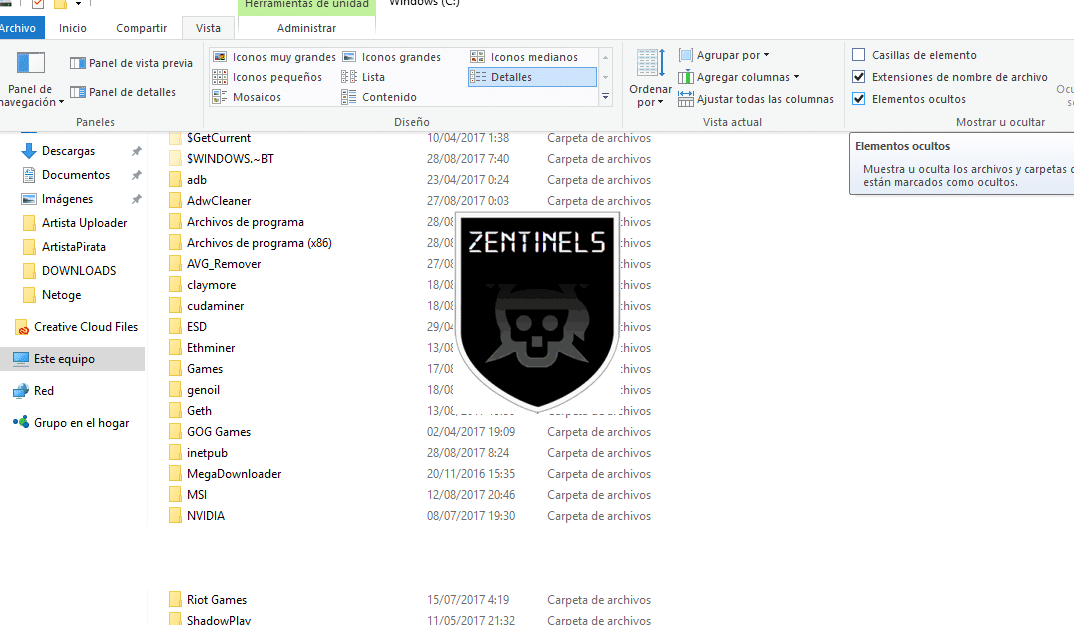Unpin Descargas via its pin icon
Image resolution: width=1074 pixels, height=625 pixels.
point(136,151)
